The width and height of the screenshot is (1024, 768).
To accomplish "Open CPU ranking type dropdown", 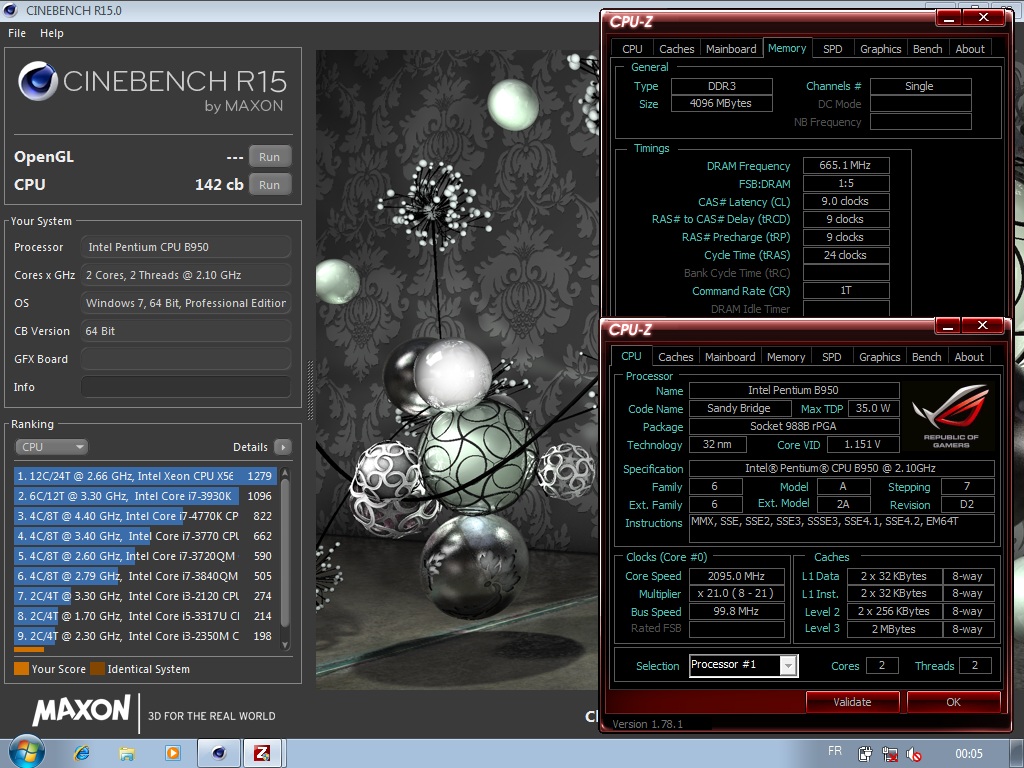I will pos(52,447).
